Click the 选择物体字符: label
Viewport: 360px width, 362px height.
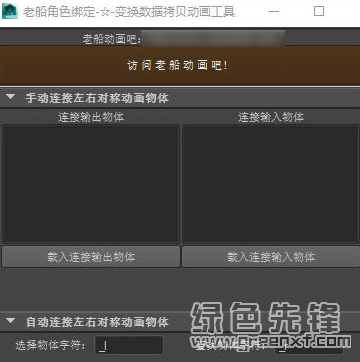[51, 345]
